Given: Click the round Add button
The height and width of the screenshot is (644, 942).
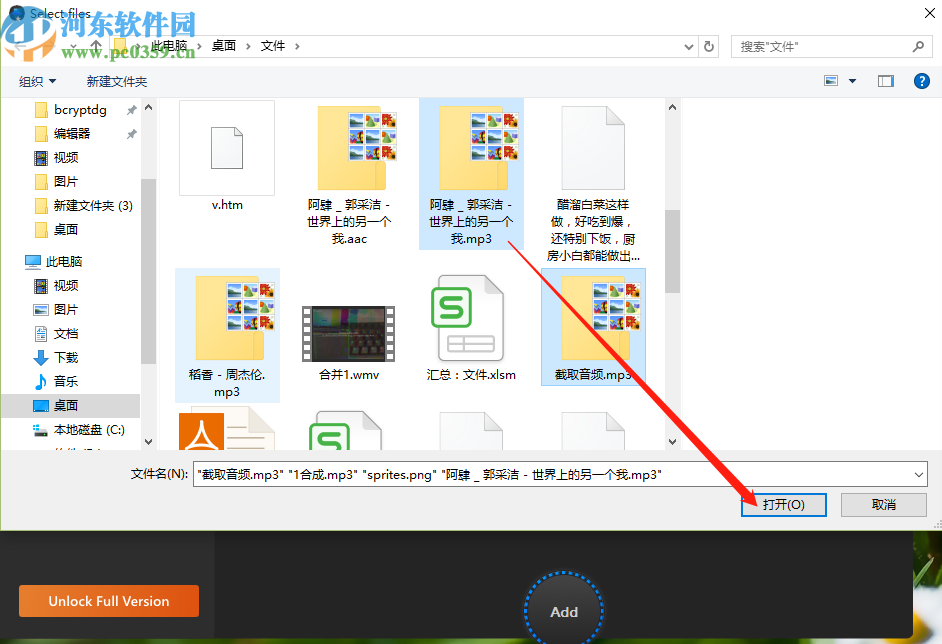Looking at the screenshot, I should coord(564,611).
